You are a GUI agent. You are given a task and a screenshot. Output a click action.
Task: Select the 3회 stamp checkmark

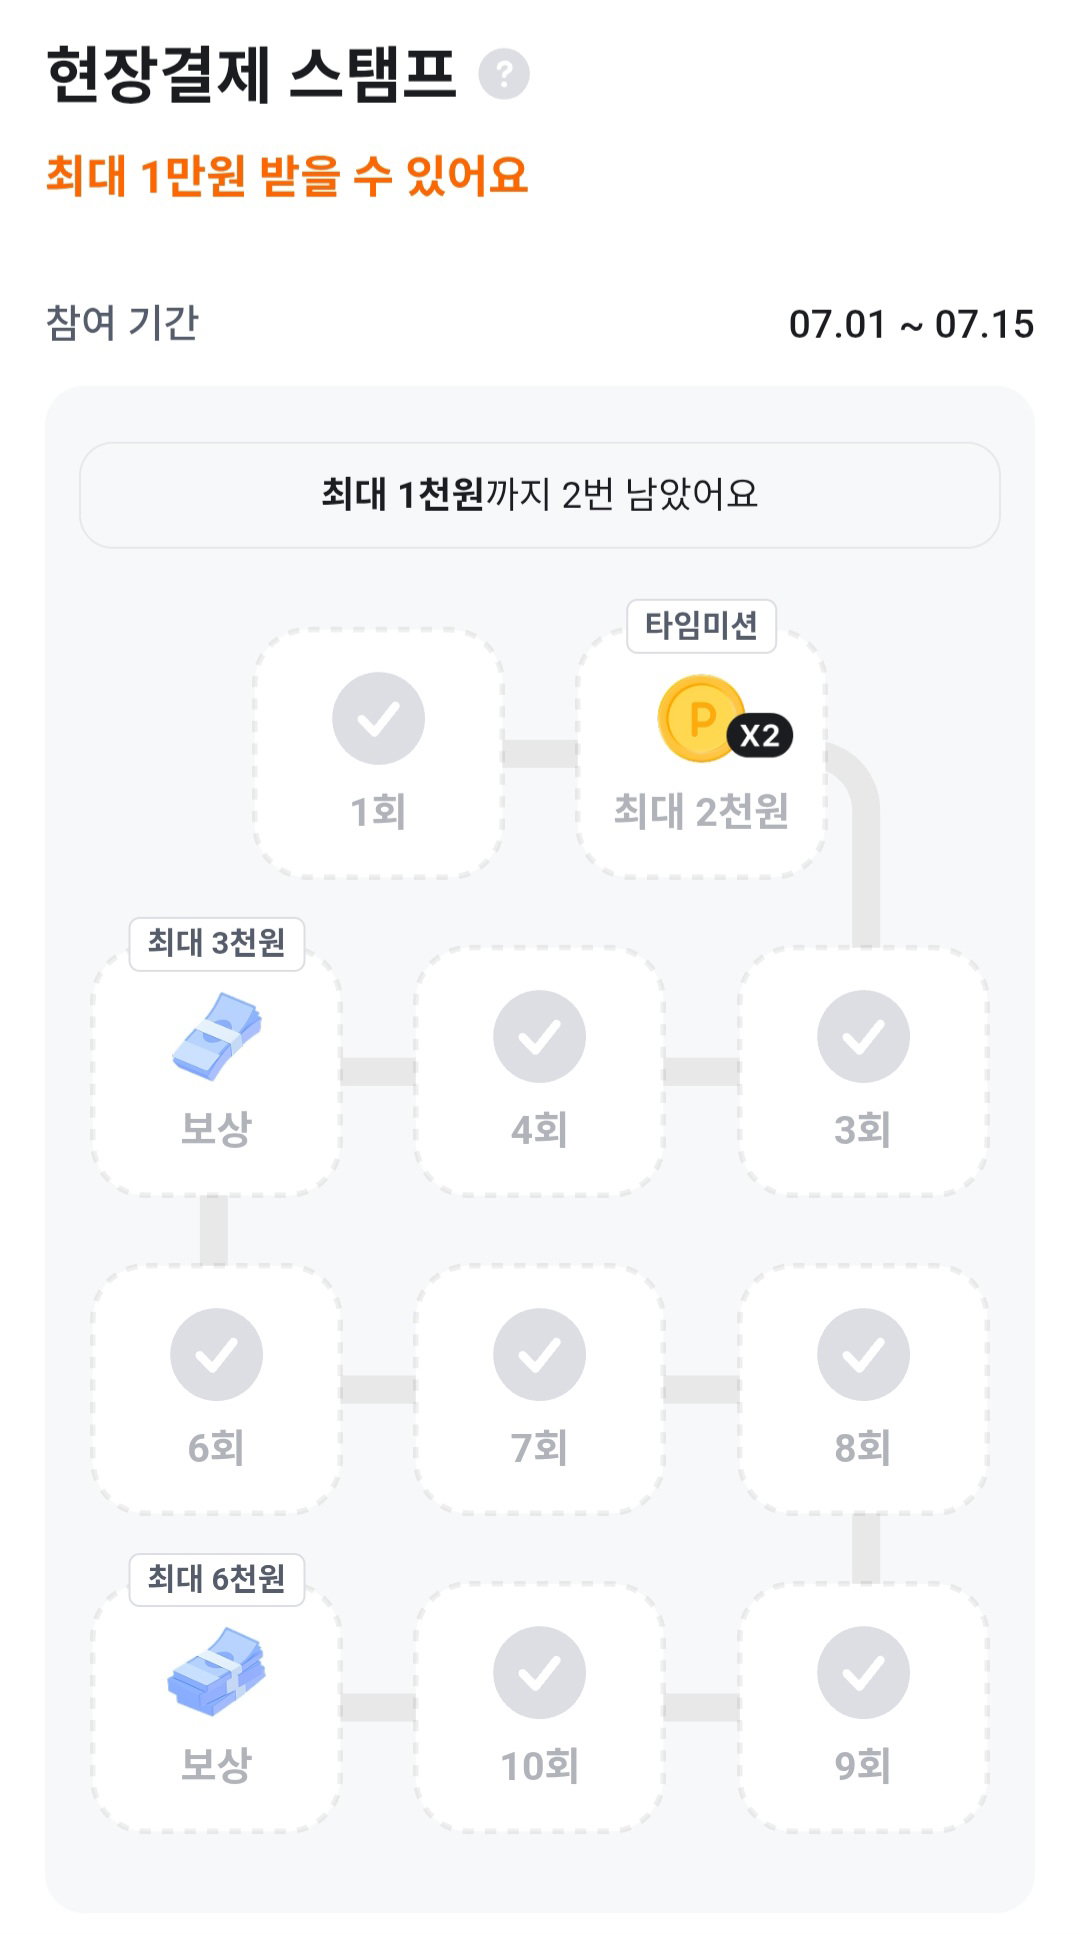tap(863, 1036)
